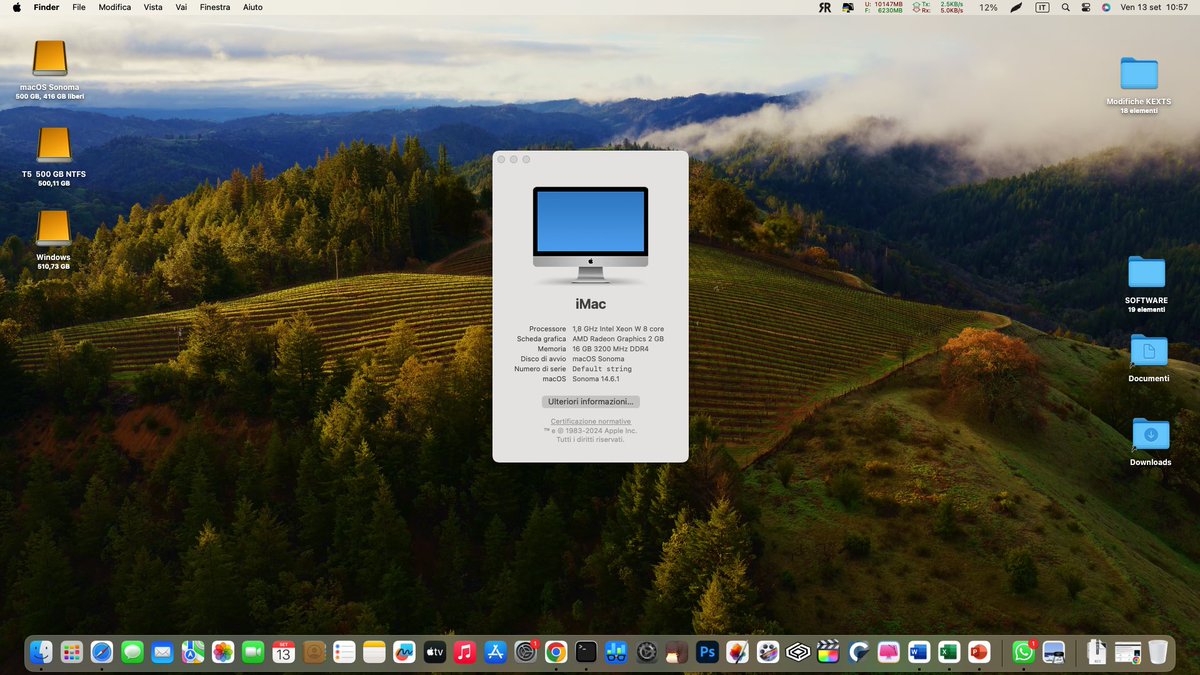The image size is (1200, 675).
Task: Open Final Cut Pro in the Dock
Action: coord(828,652)
